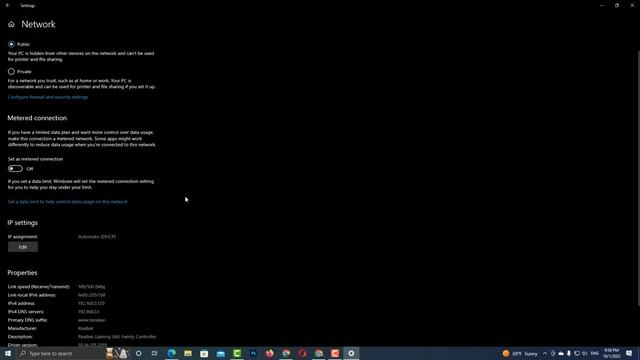The height and width of the screenshot is (360, 640).
Task: Click the Type here to search box
Action: (61, 353)
